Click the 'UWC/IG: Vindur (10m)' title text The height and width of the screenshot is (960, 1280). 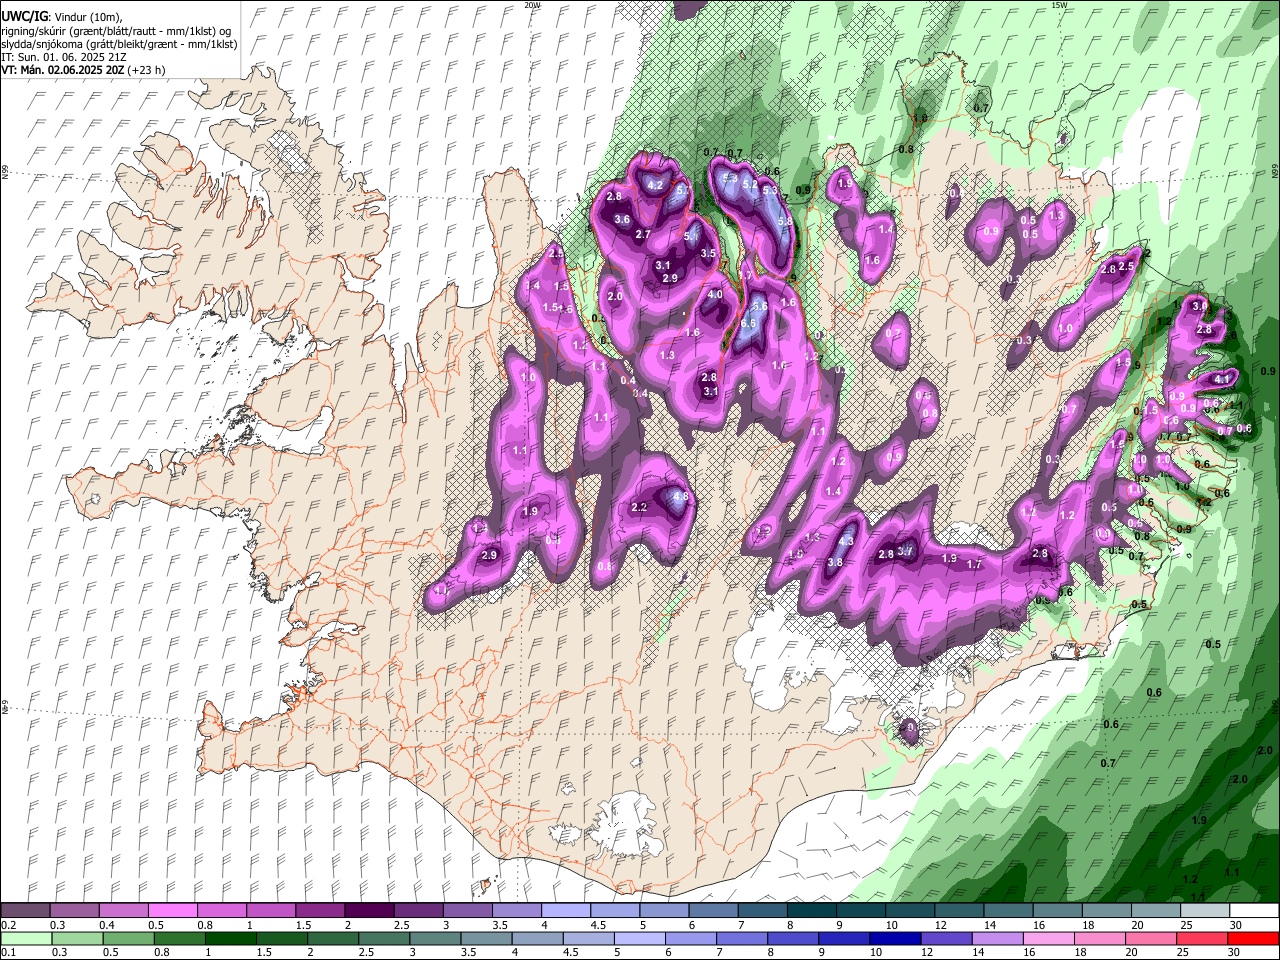coord(59,16)
